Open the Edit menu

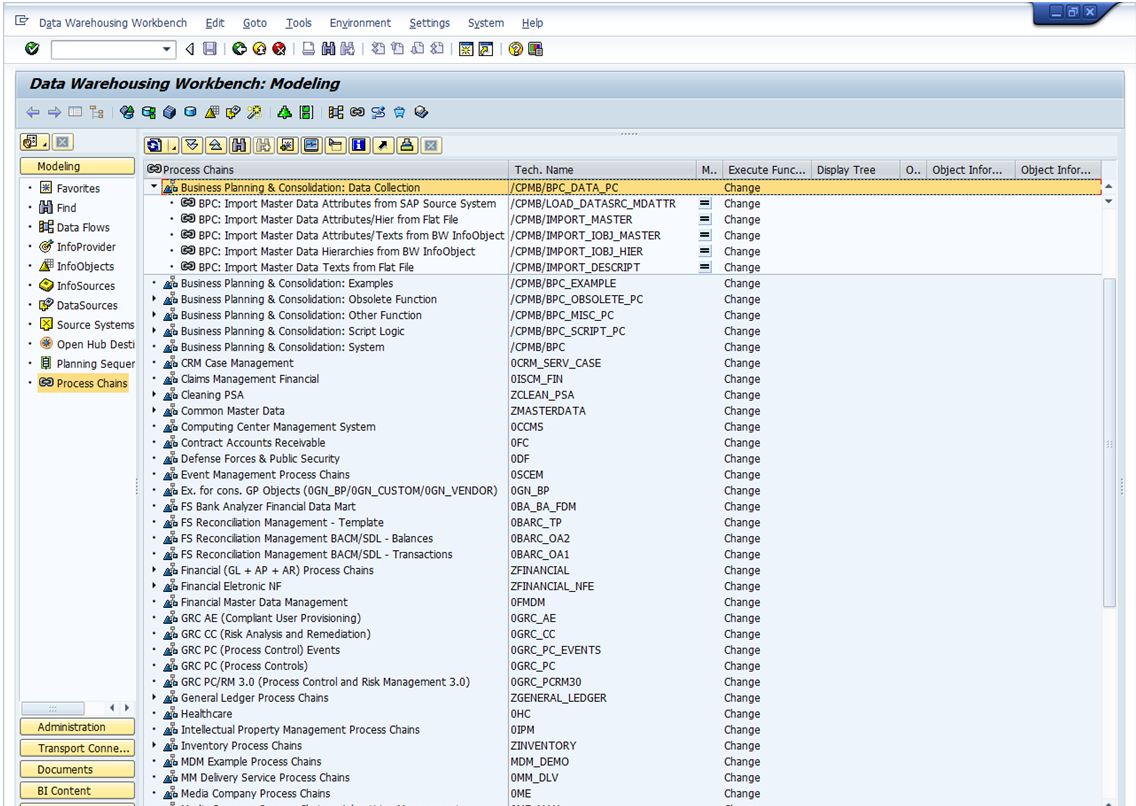[214, 22]
